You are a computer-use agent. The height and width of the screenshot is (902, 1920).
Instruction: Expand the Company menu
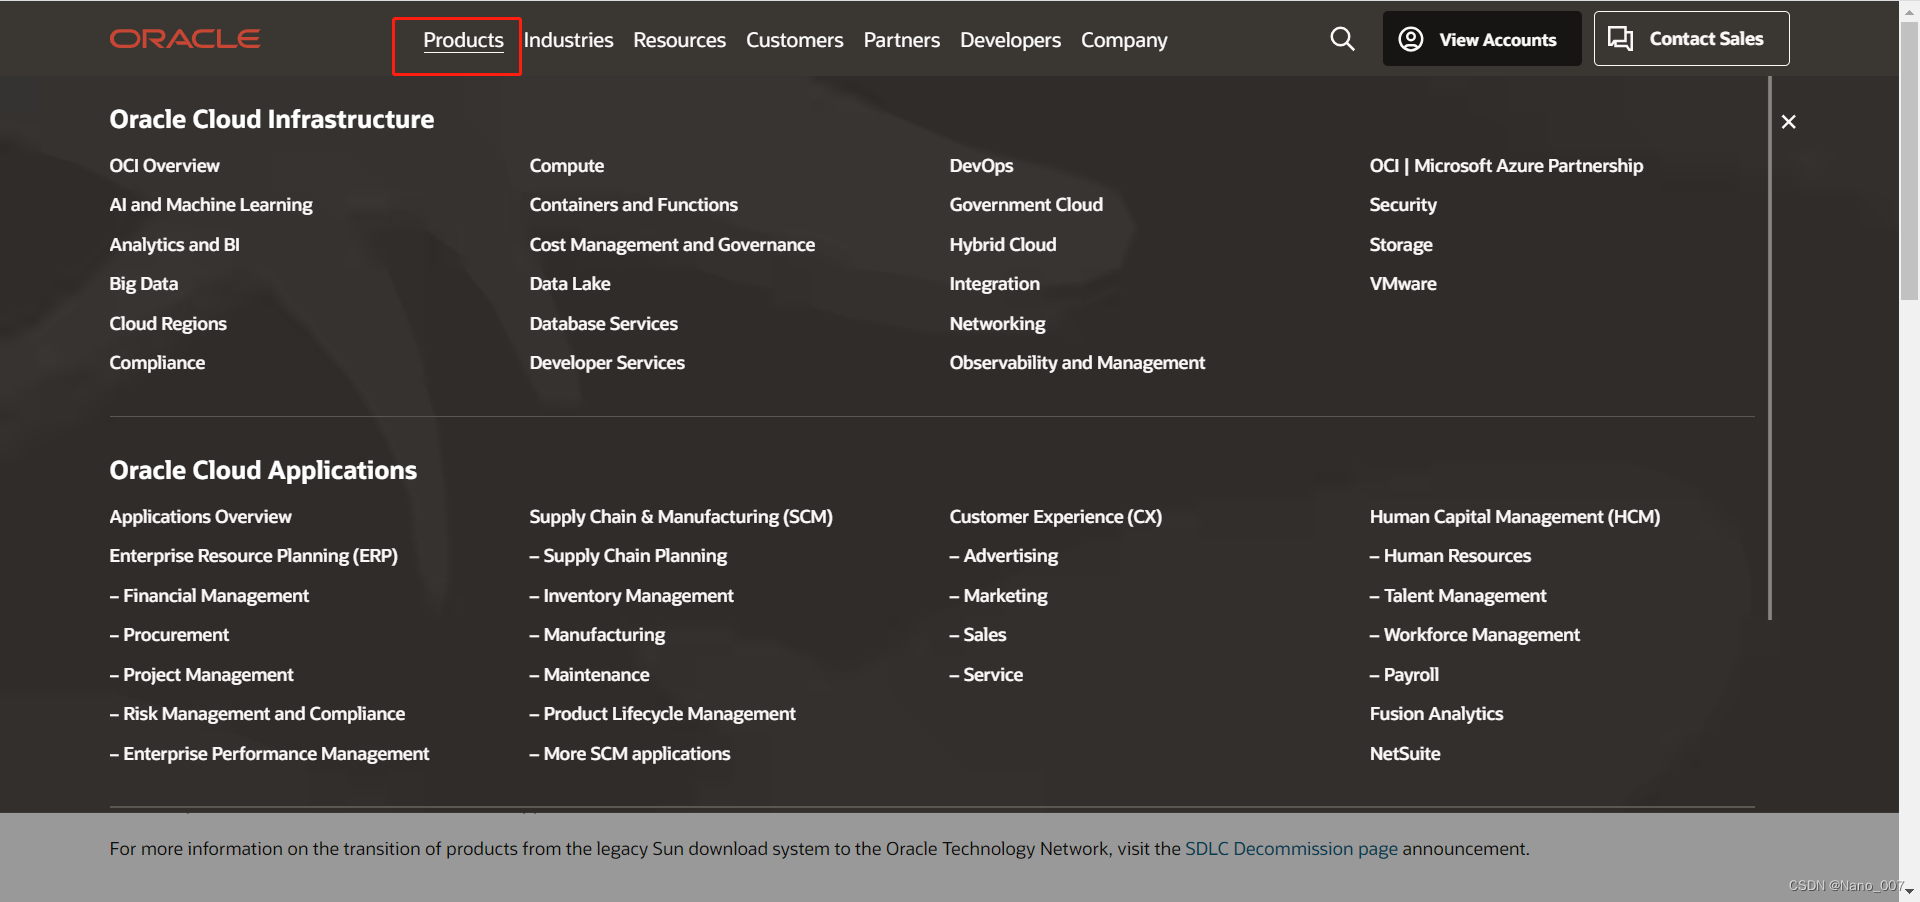pos(1124,40)
